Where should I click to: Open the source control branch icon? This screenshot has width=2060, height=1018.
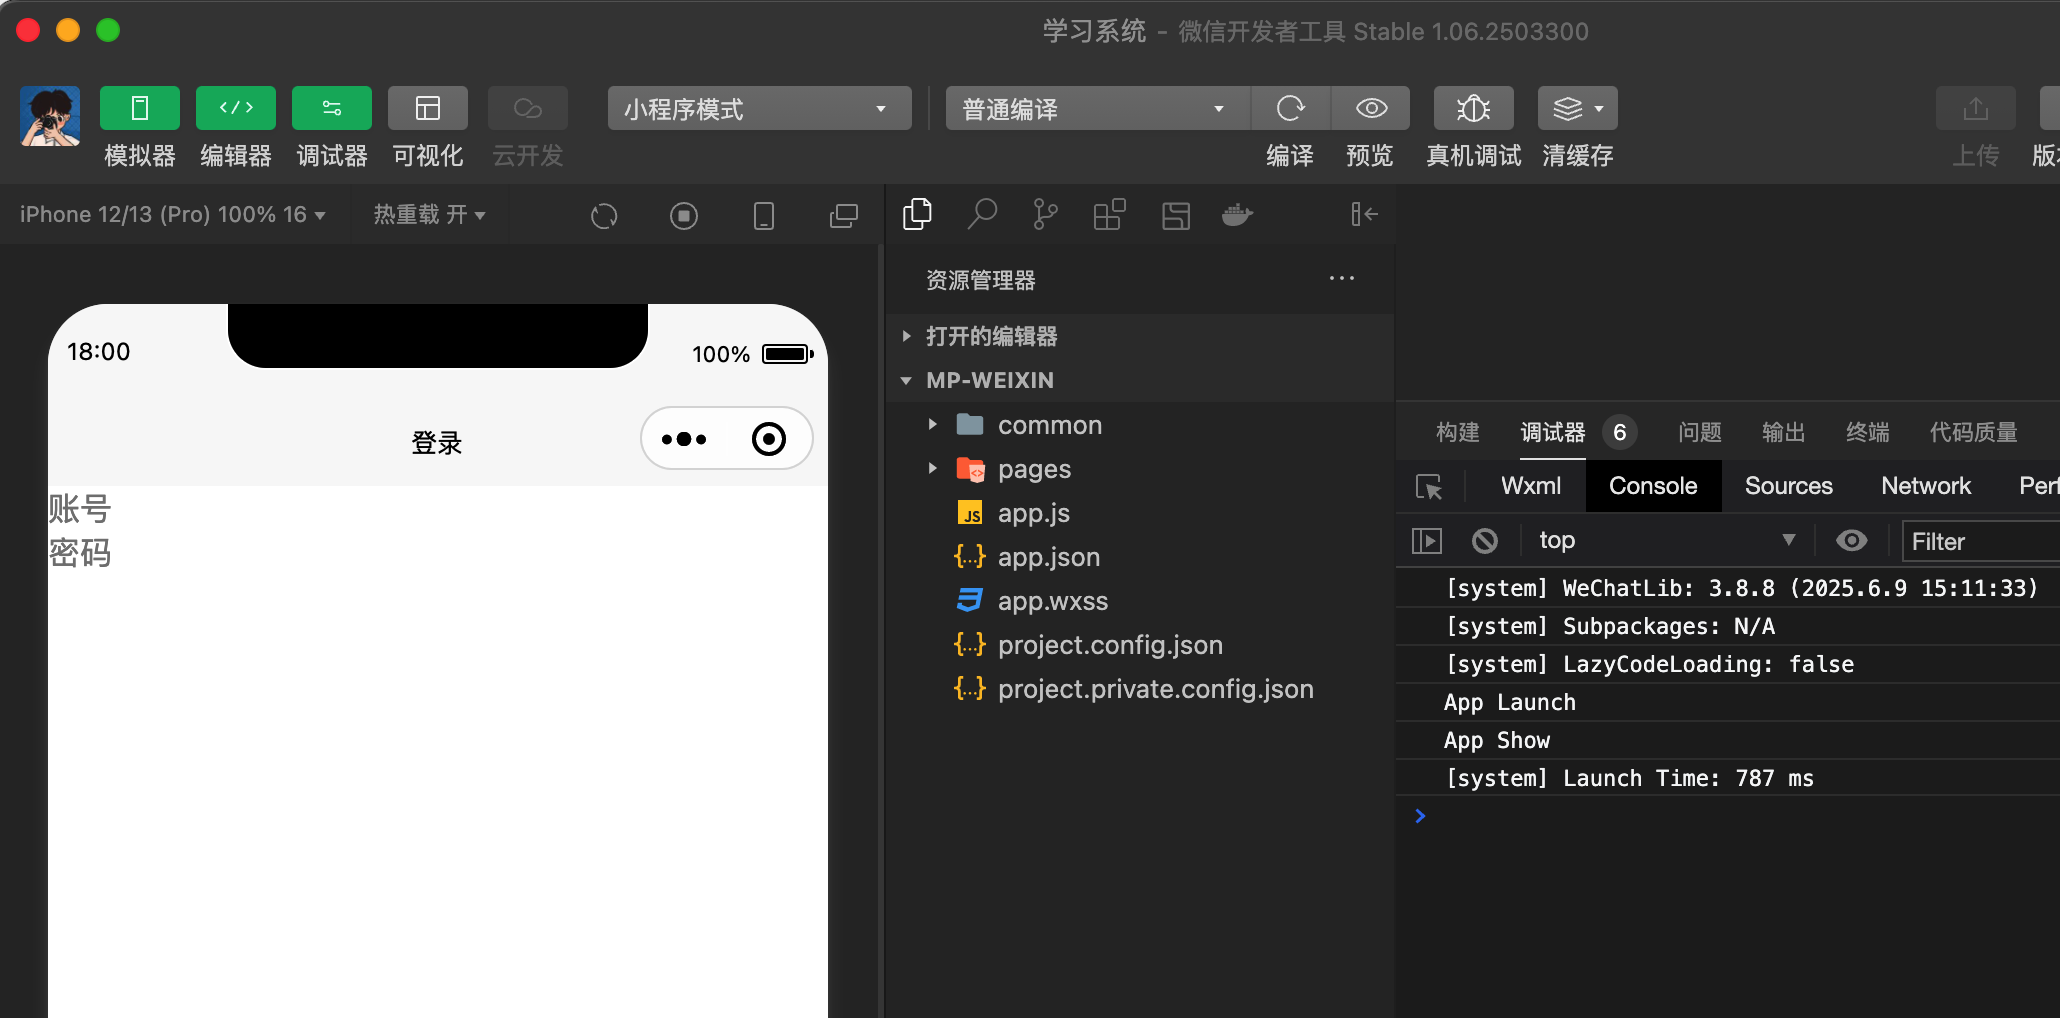[1045, 214]
